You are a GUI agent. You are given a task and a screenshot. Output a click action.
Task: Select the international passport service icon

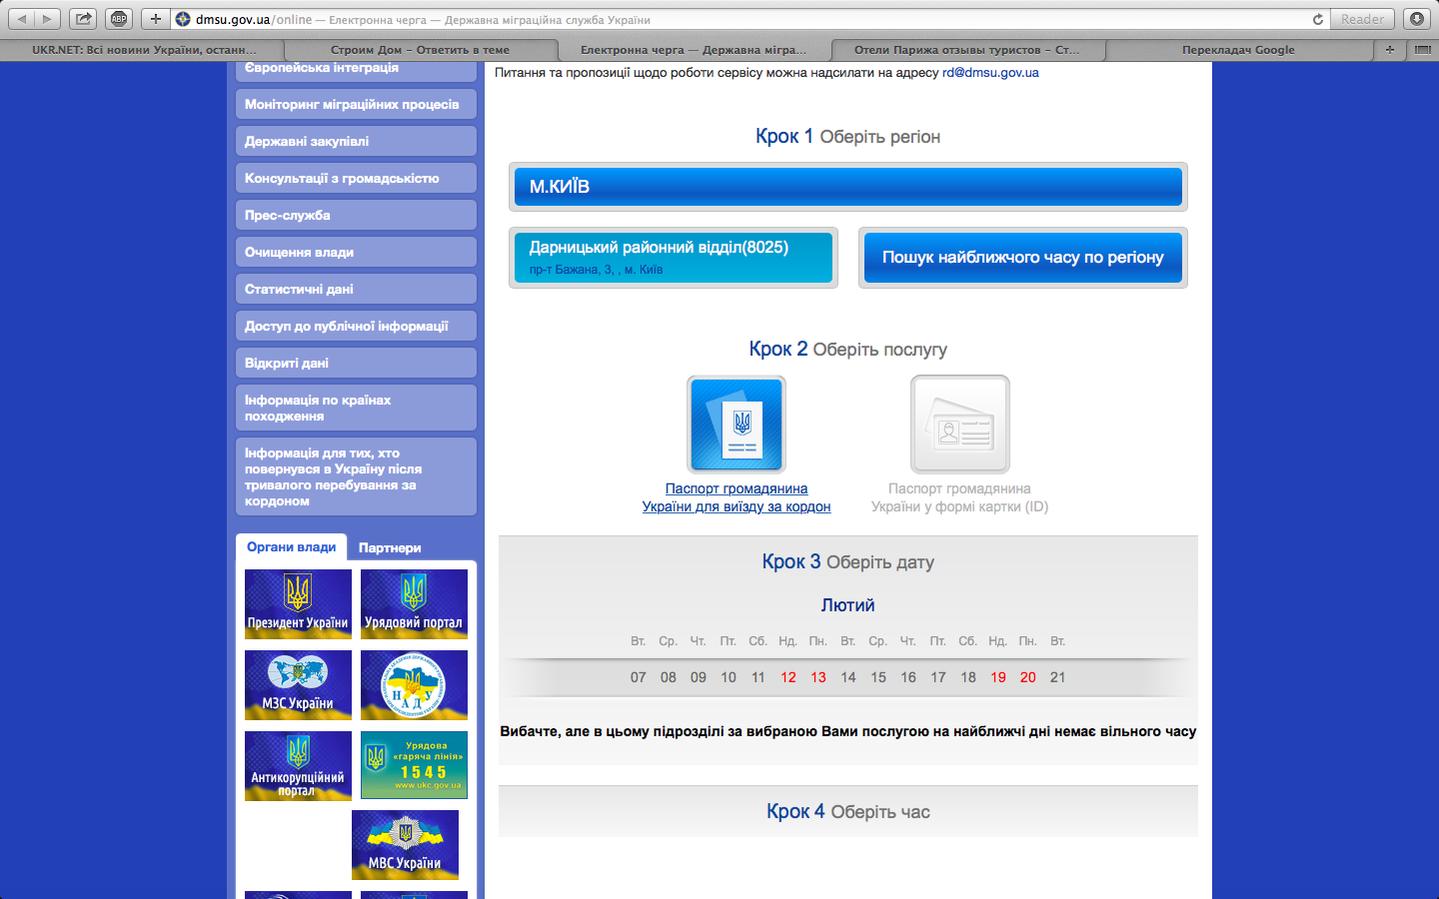click(736, 424)
